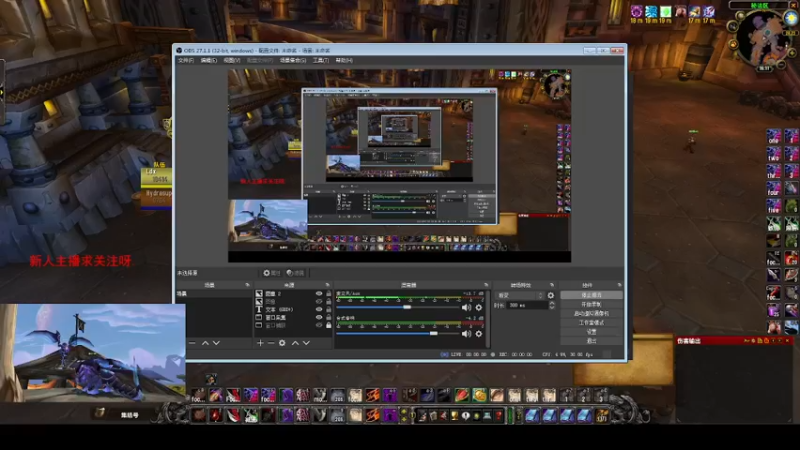Click the audio mixer vertical scrollbar
The height and width of the screenshot is (450, 800).
[488, 319]
